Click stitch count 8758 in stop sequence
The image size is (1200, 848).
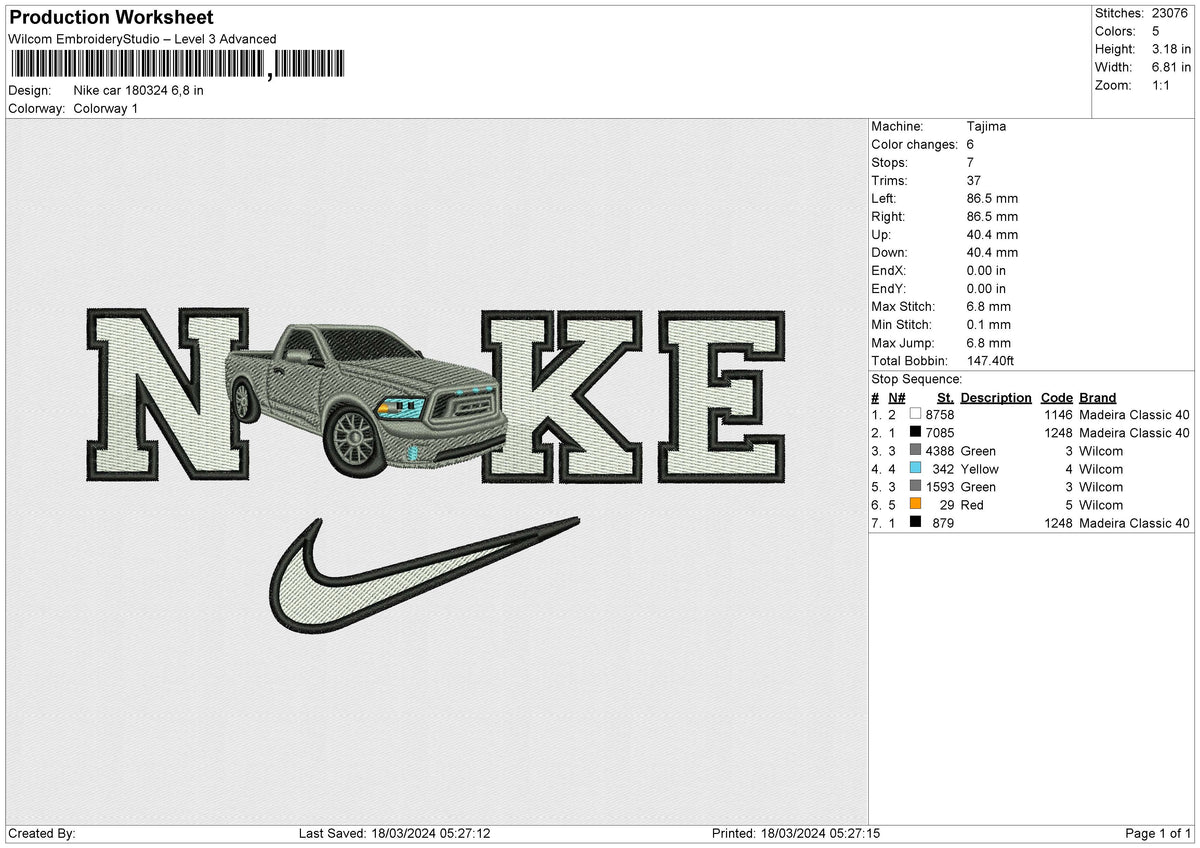(x=940, y=415)
